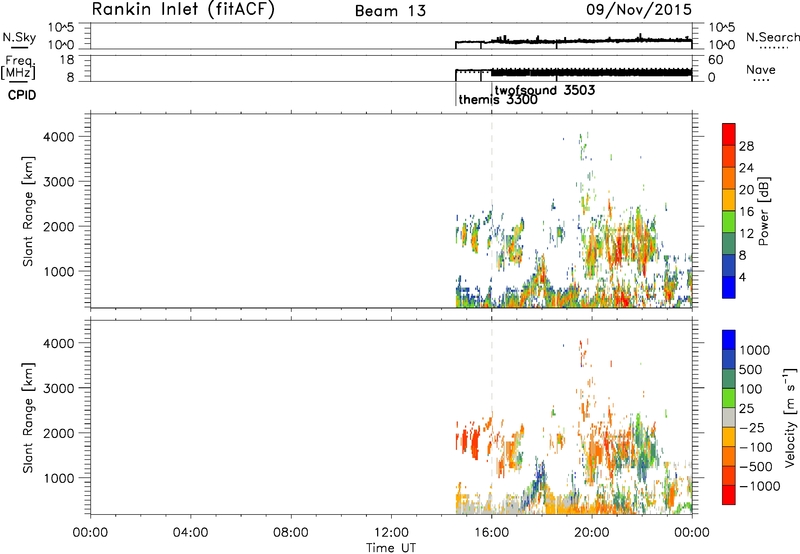This screenshot has width=800, height=554.
Task: Click the 'Power [dB]' colorbar label
Action: (763, 211)
